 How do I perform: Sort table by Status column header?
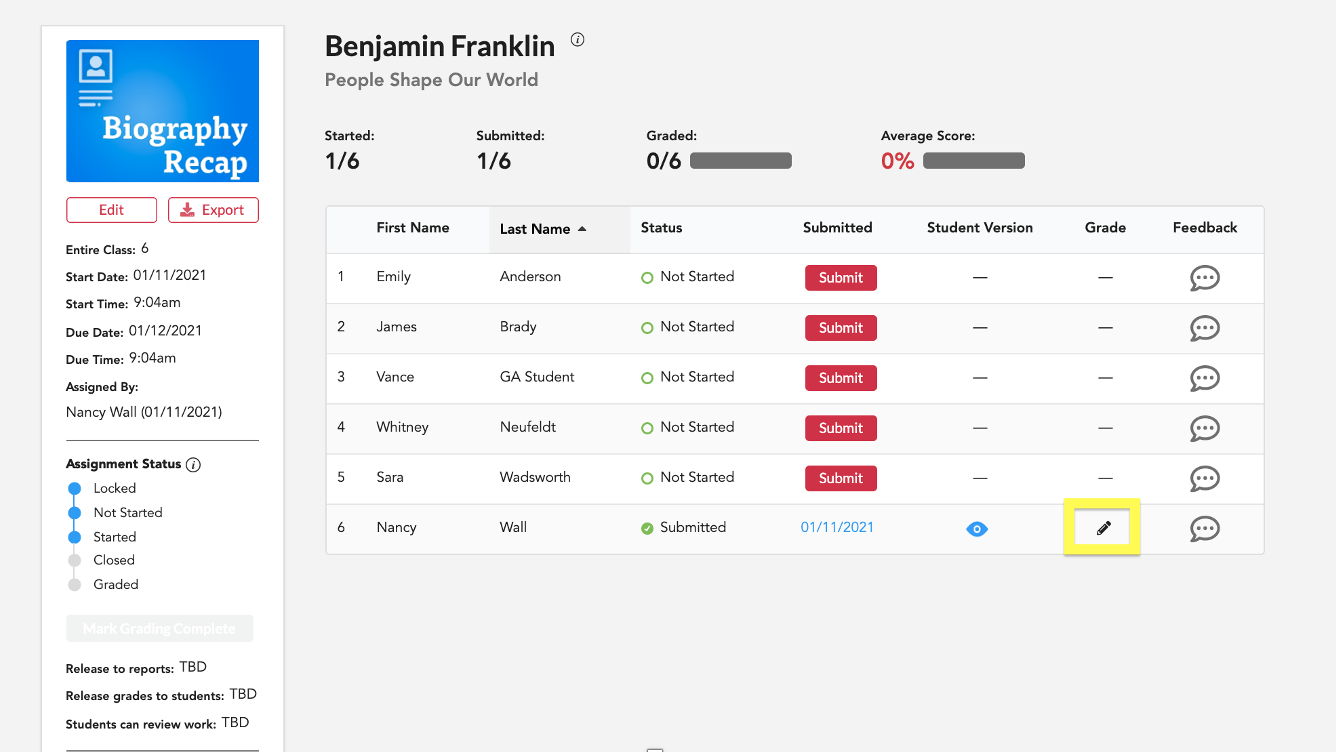tap(661, 228)
